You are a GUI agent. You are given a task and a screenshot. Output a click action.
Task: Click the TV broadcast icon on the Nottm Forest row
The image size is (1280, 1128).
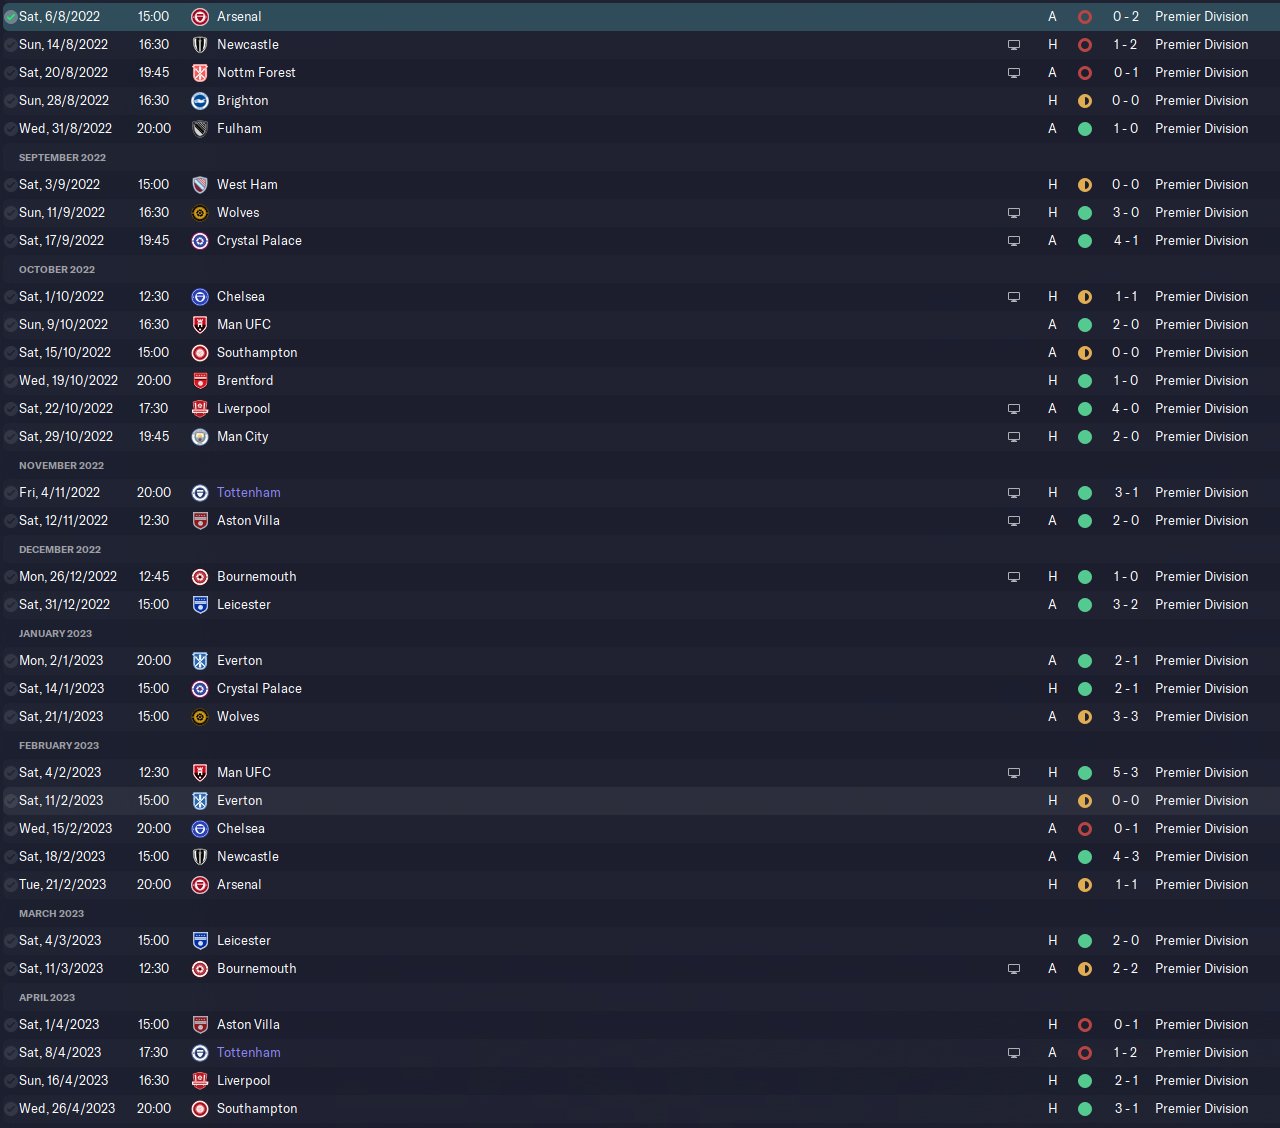pos(1014,73)
